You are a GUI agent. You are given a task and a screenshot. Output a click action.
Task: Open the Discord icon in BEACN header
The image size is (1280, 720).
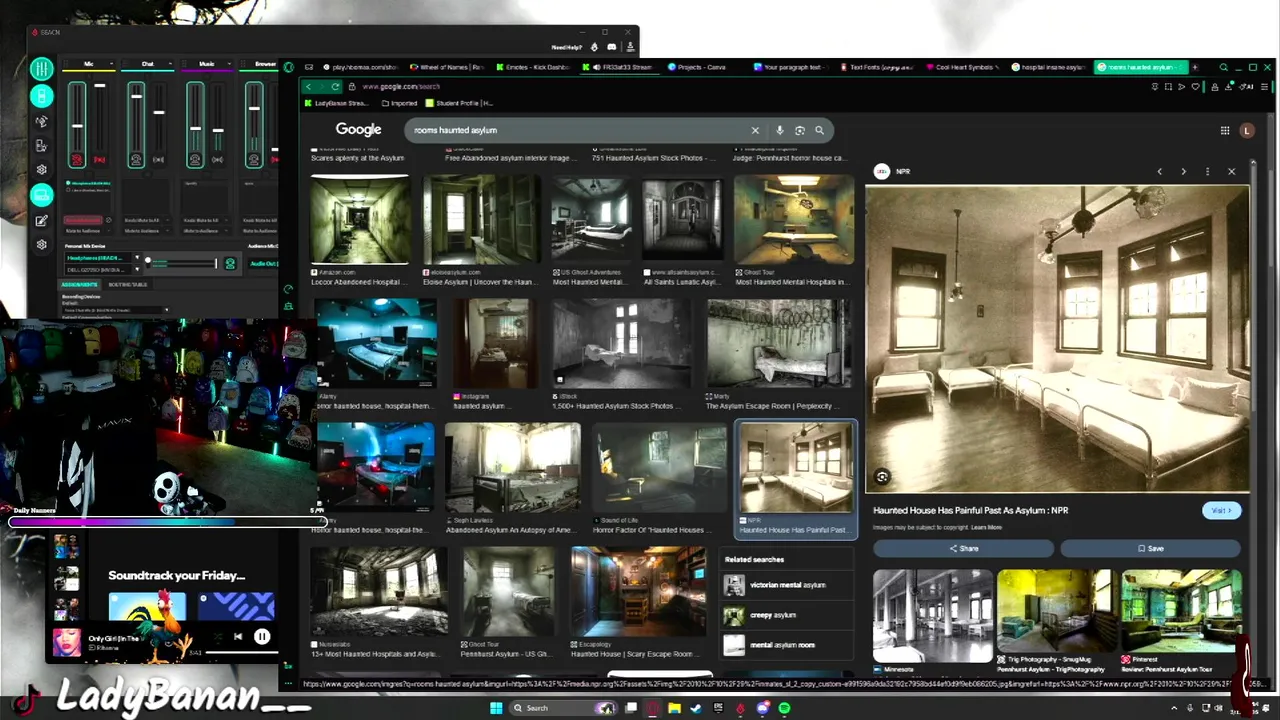pos(613,47)
